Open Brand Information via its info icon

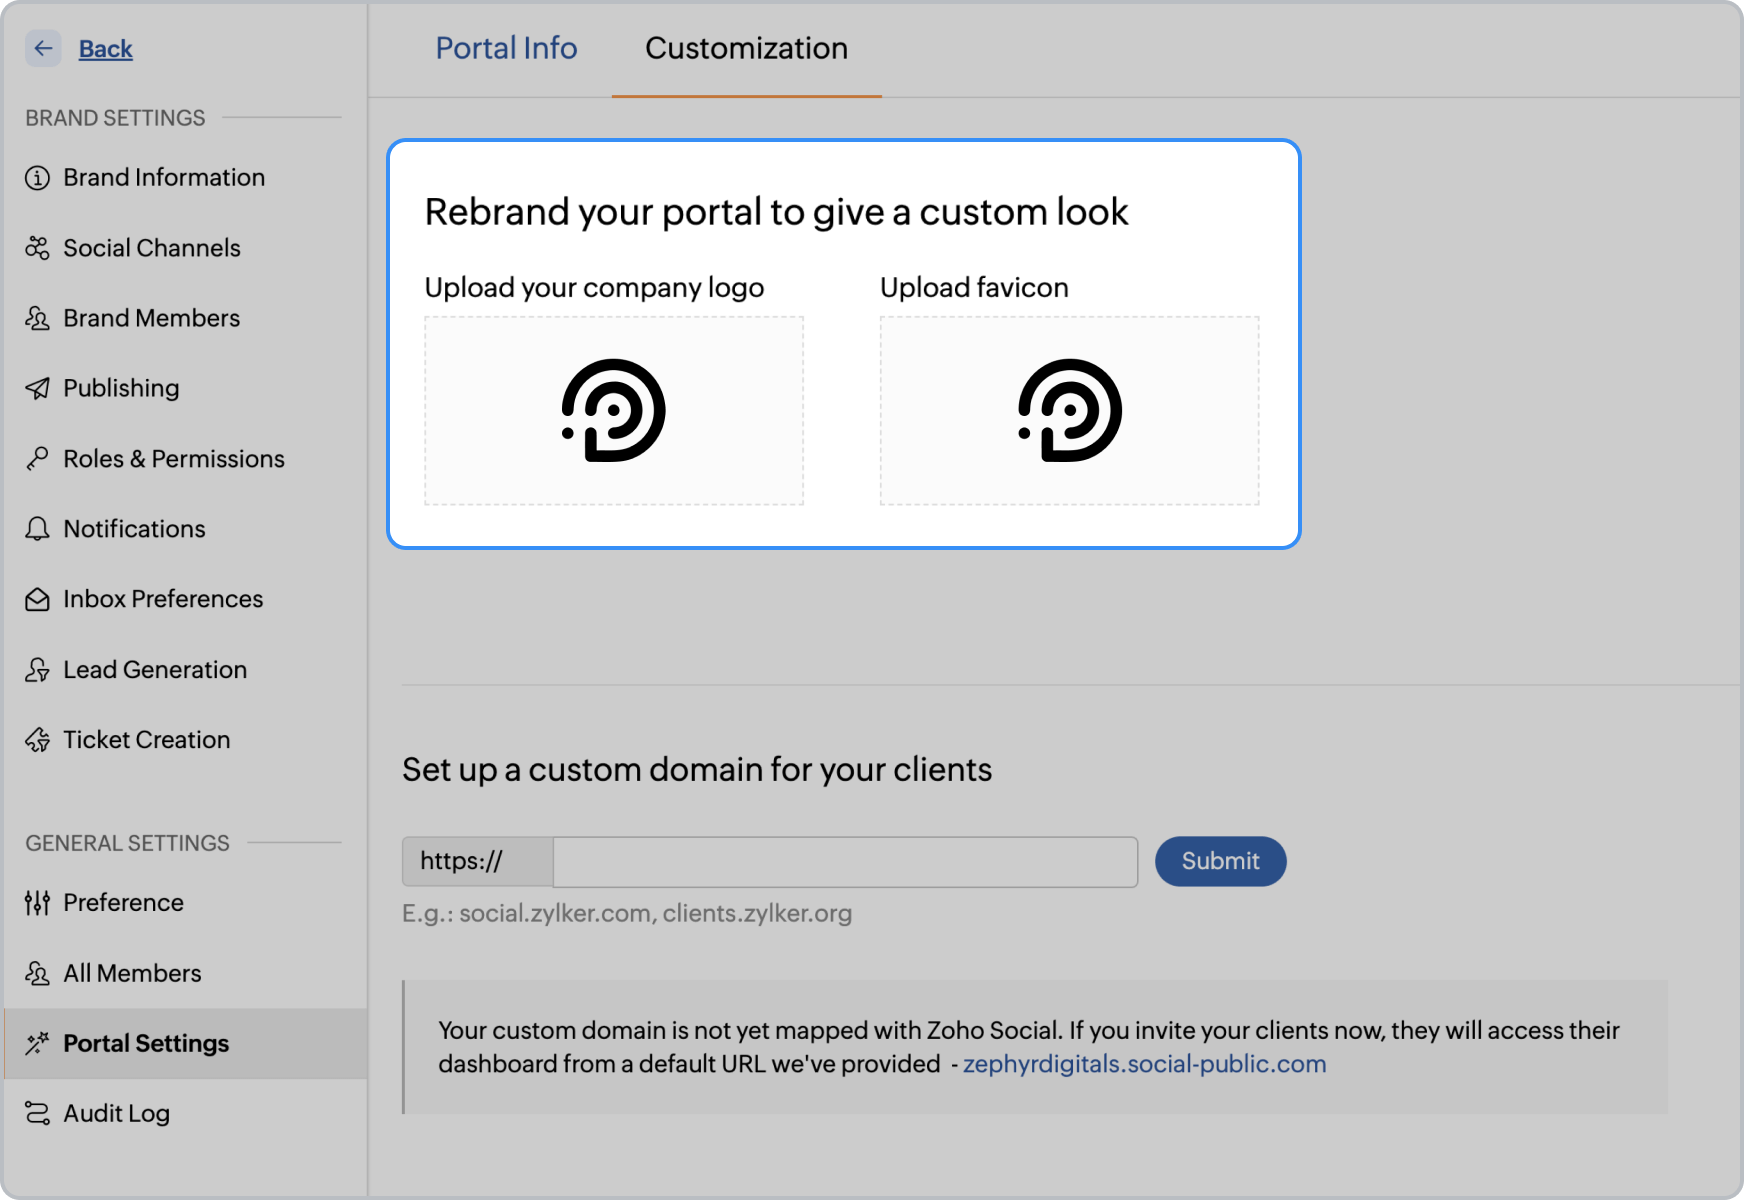pos(37,178)
